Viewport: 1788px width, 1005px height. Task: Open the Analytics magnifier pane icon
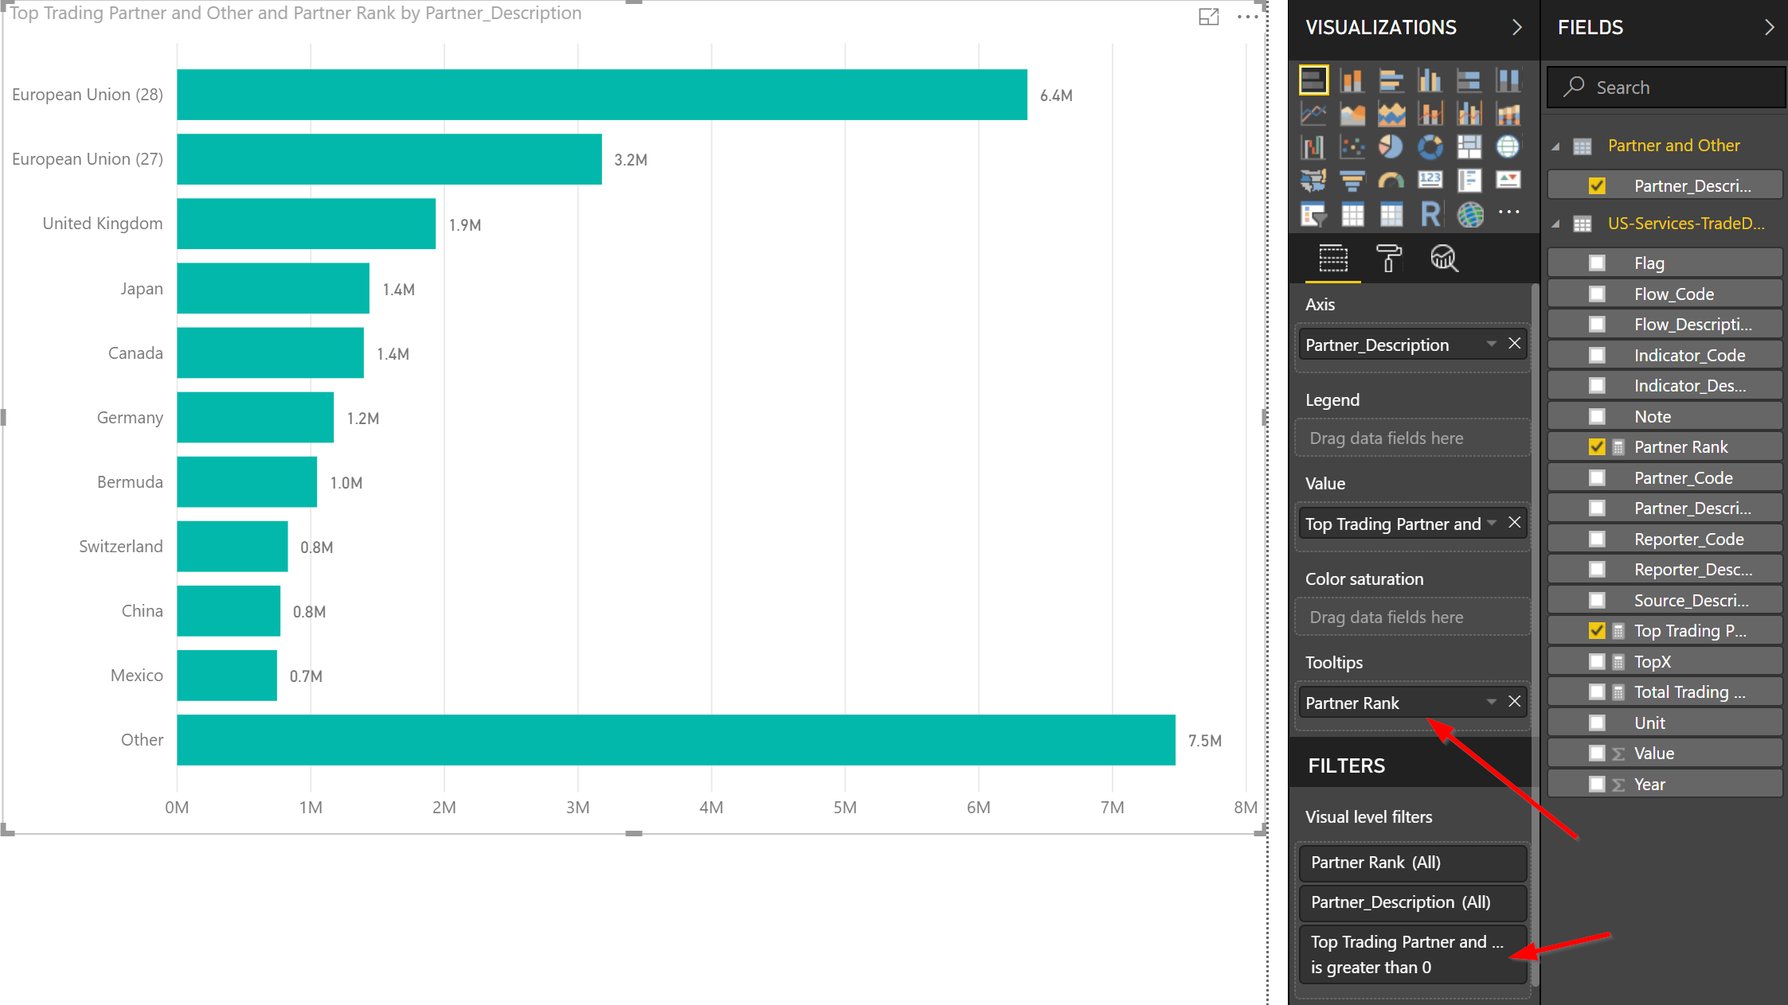tap(1443, 258)
